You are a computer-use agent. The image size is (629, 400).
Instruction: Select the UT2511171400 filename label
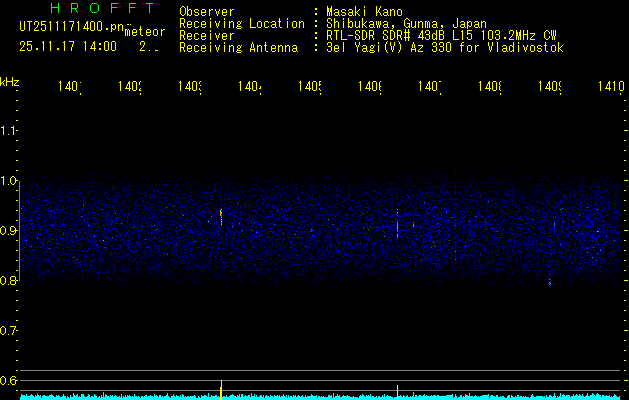(70, 27)
